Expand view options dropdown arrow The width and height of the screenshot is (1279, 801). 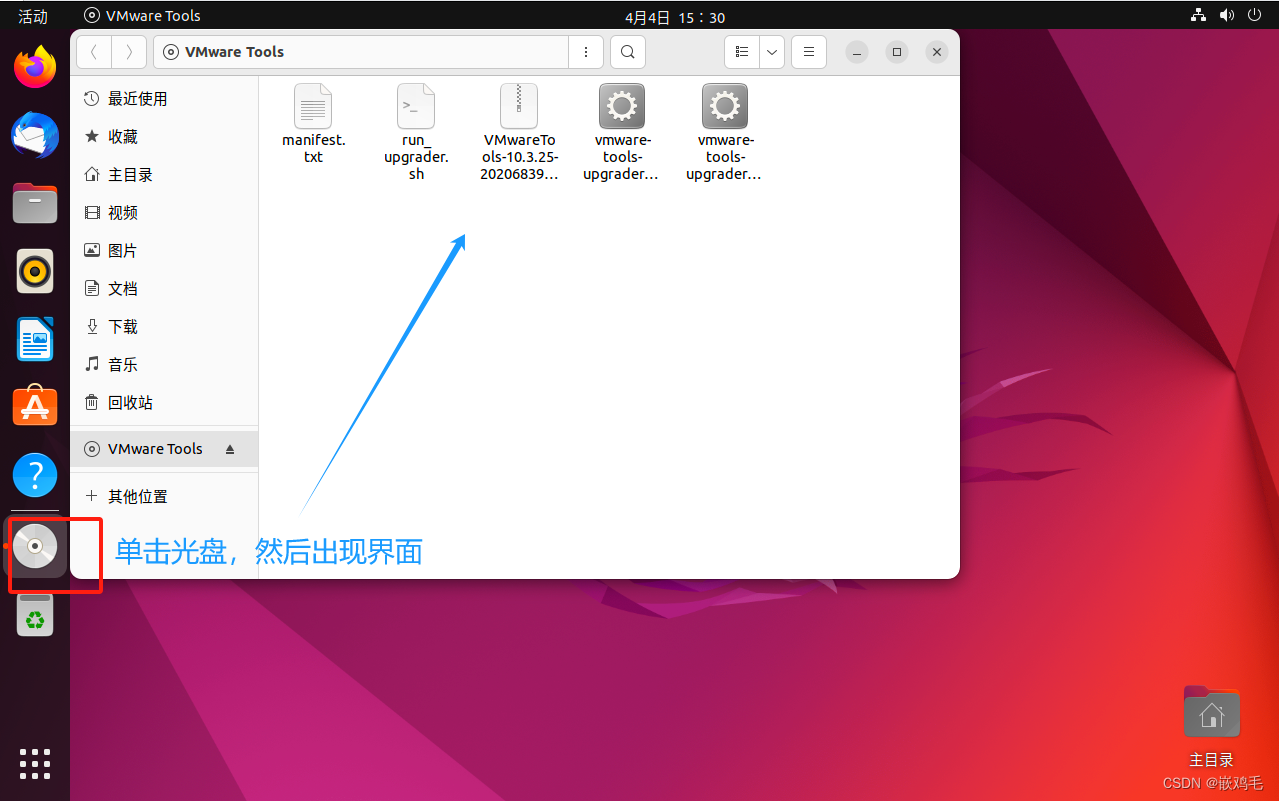click(x=772, y=52)
